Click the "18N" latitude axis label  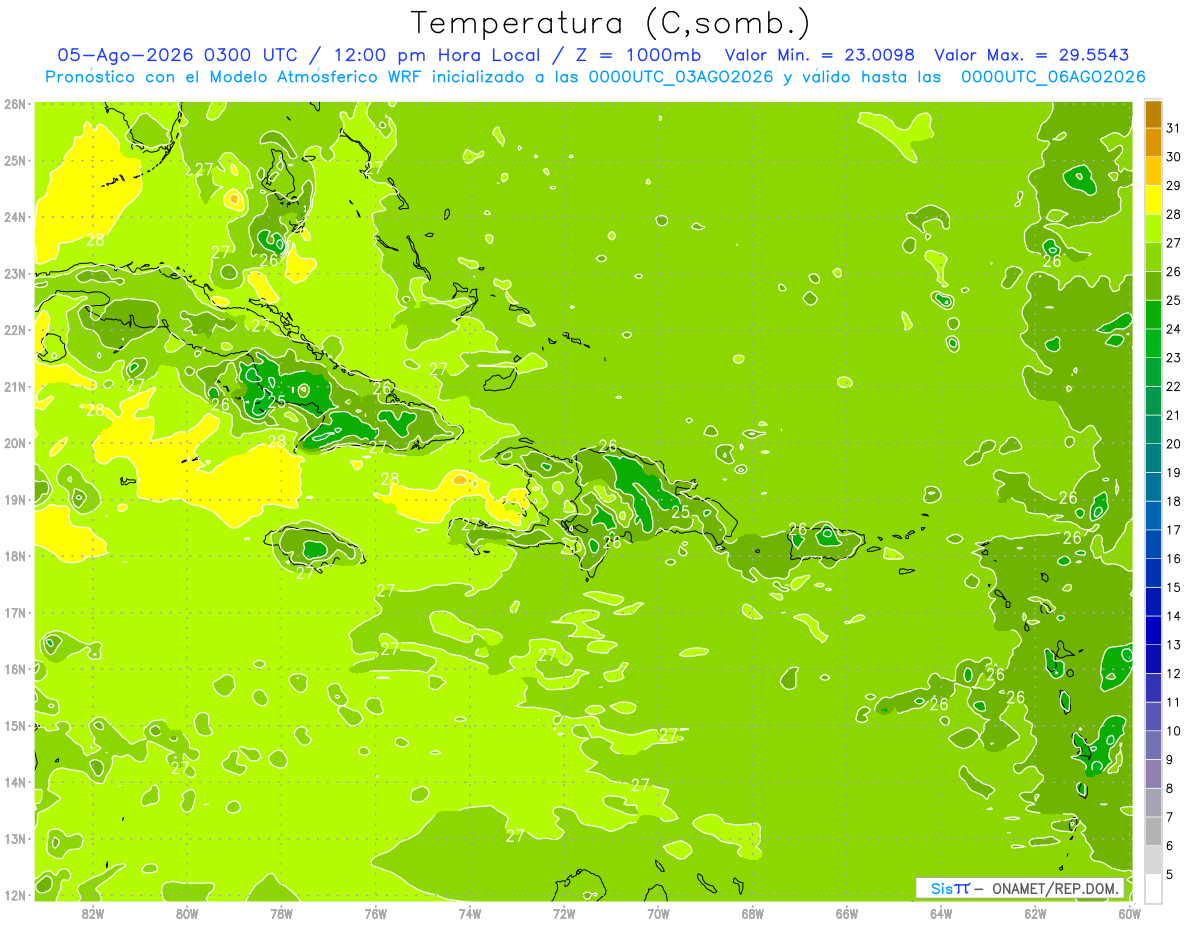(x=15, y=556)
